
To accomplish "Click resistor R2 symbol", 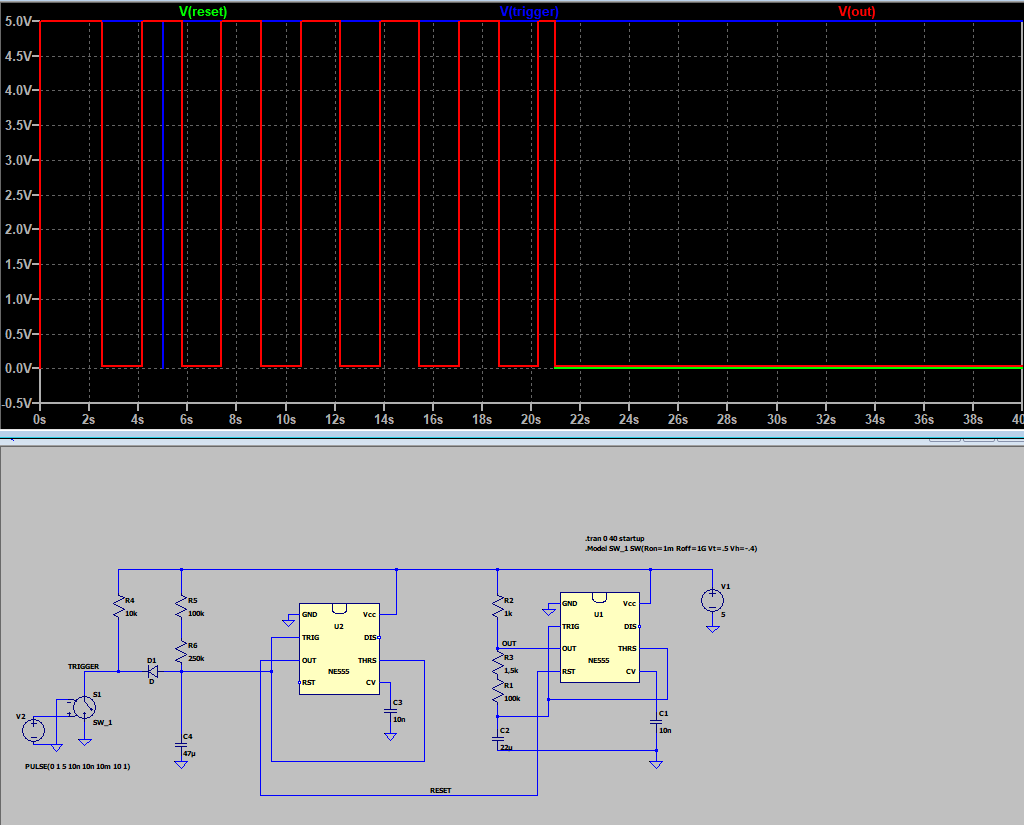I will click(497, 607).
